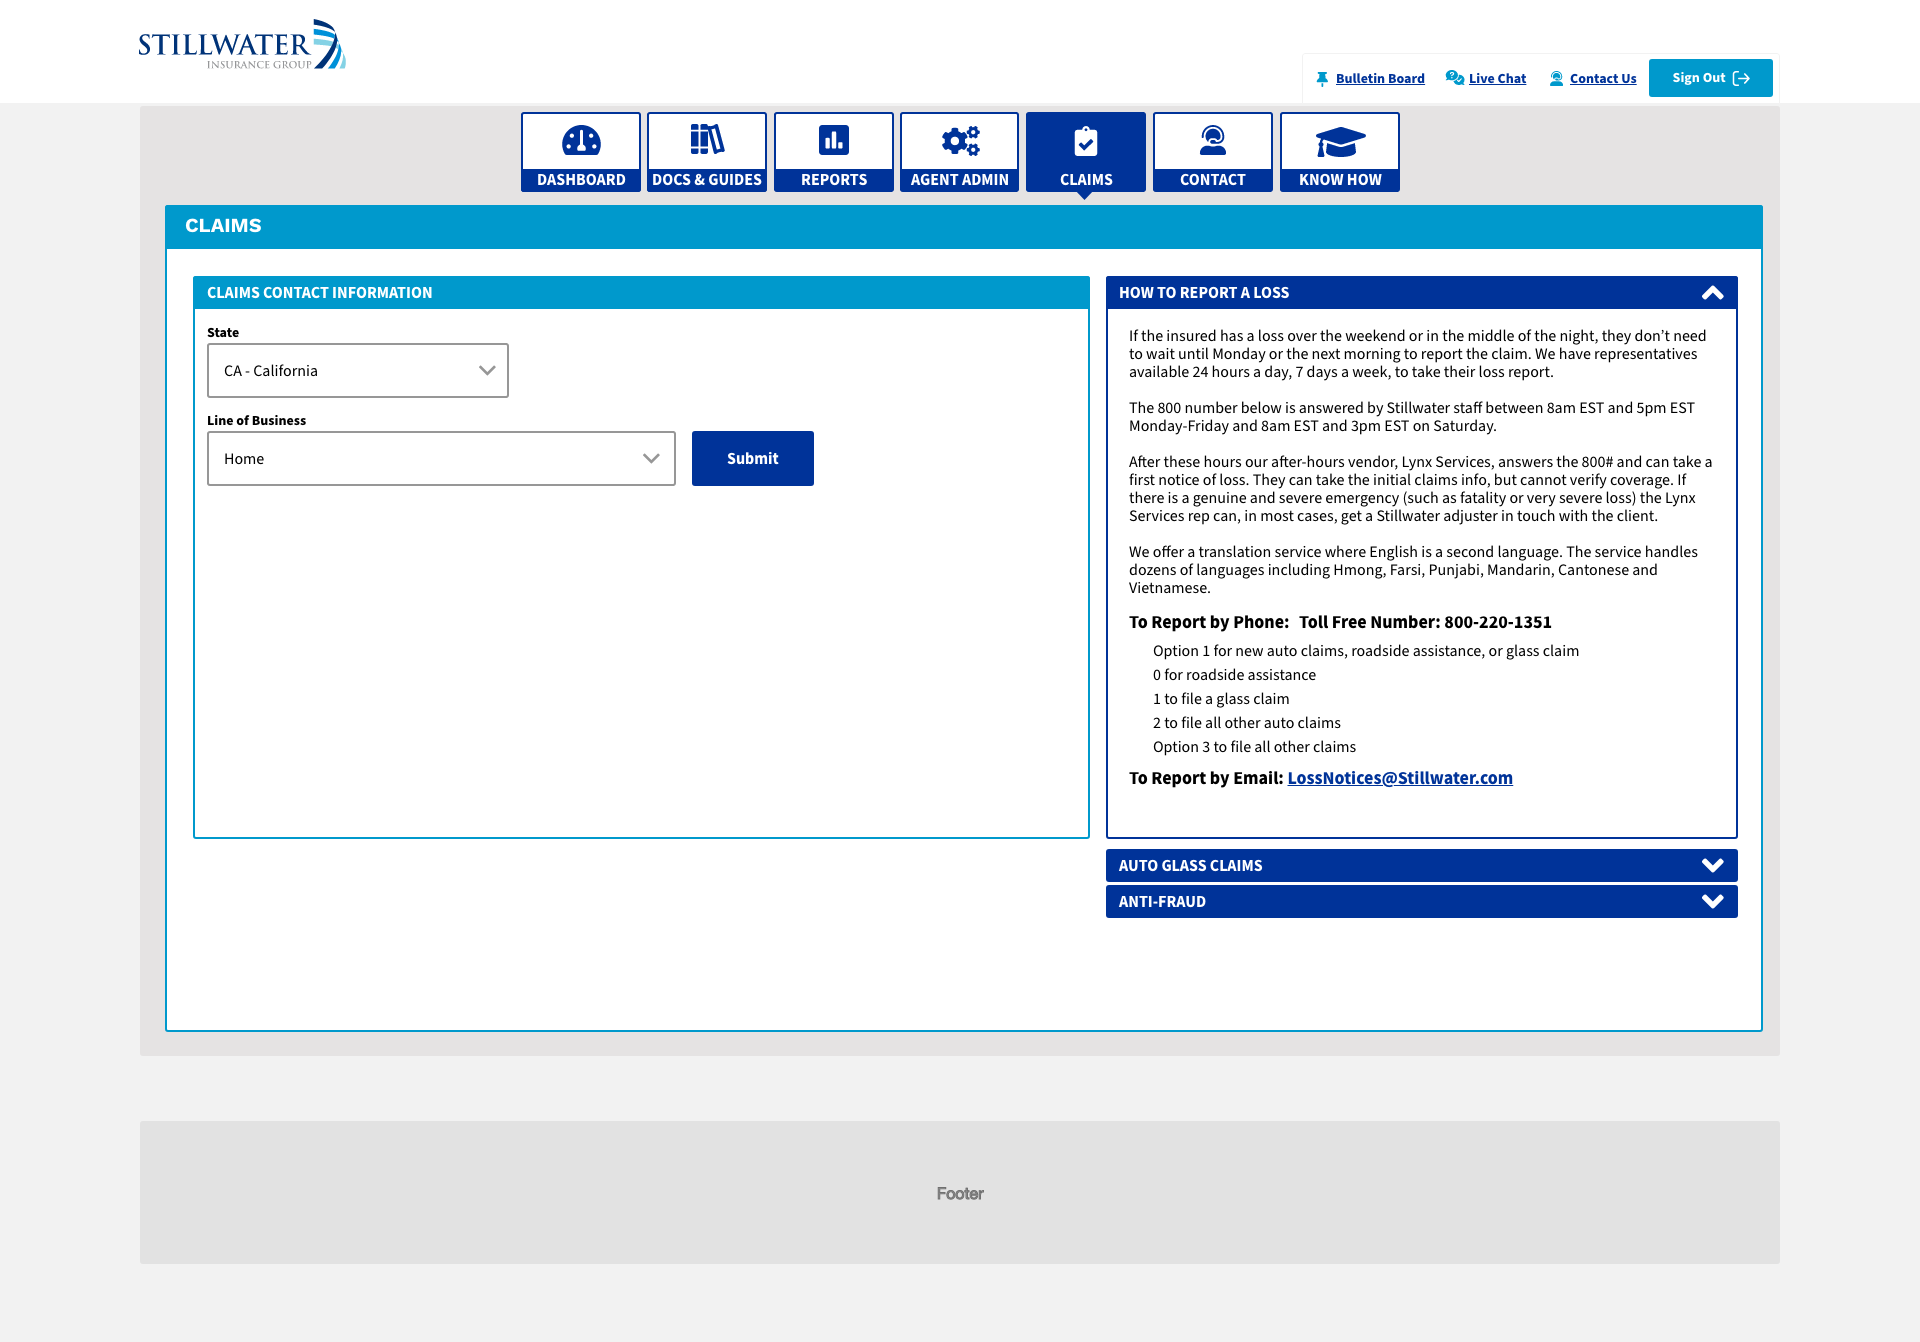Image resolution: width=1920 pixels, height=1342 pixels.
Task: Click the CLAIMS page title banner
Action: [x=964, y=227]
